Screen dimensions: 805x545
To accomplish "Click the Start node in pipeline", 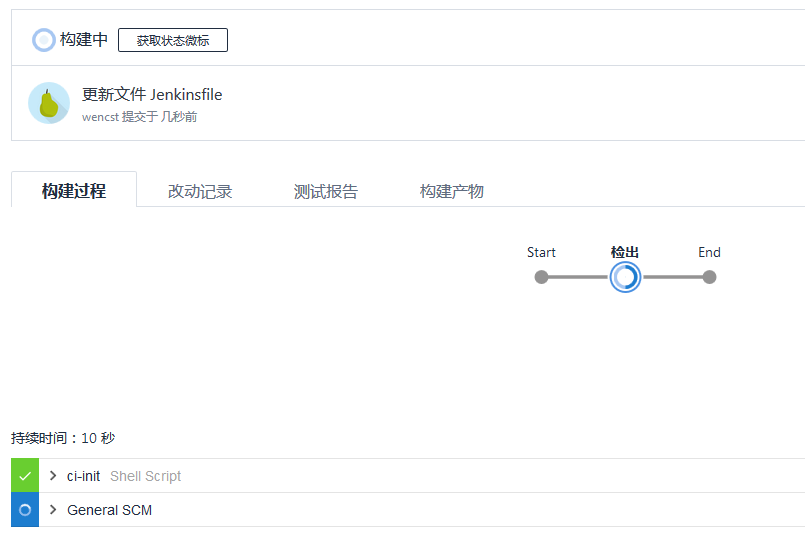I will click(x=541, y=277).
